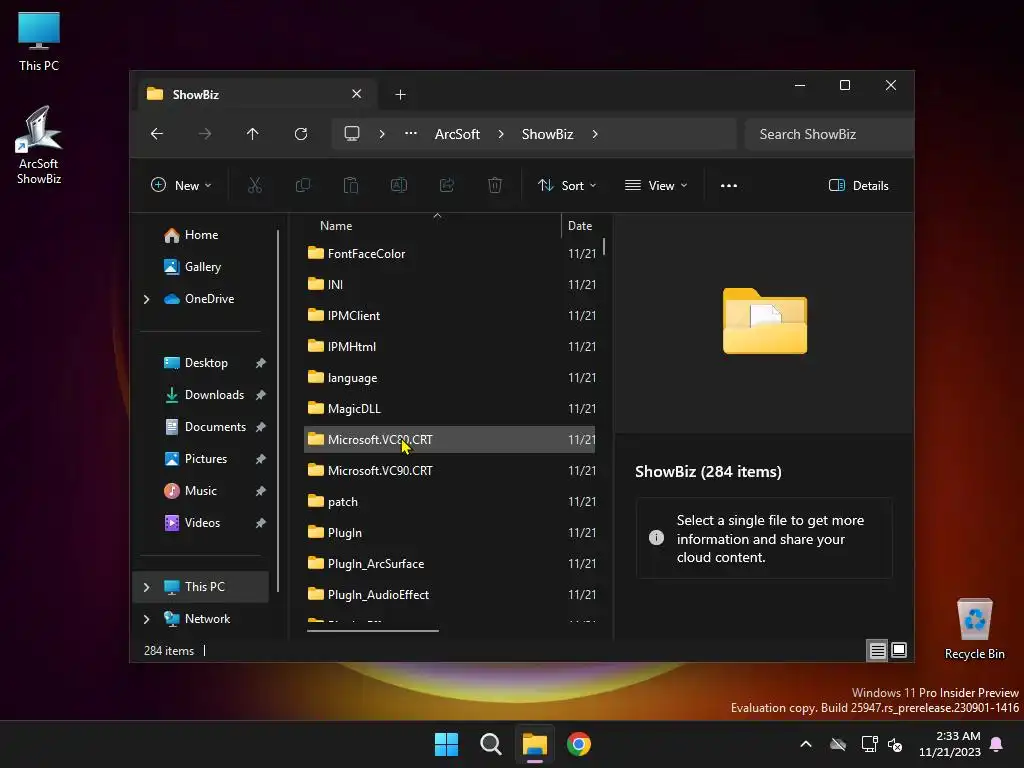Image resolution: width=1024 pixels, height=768 pixels.
Task: Open Documents in the navigation pane
Action: 215,427
